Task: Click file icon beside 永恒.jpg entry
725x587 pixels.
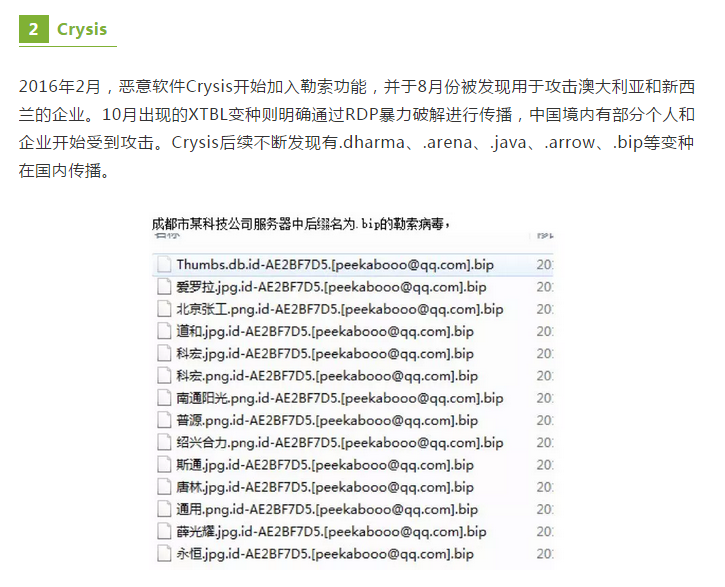Action: point(164,553)
